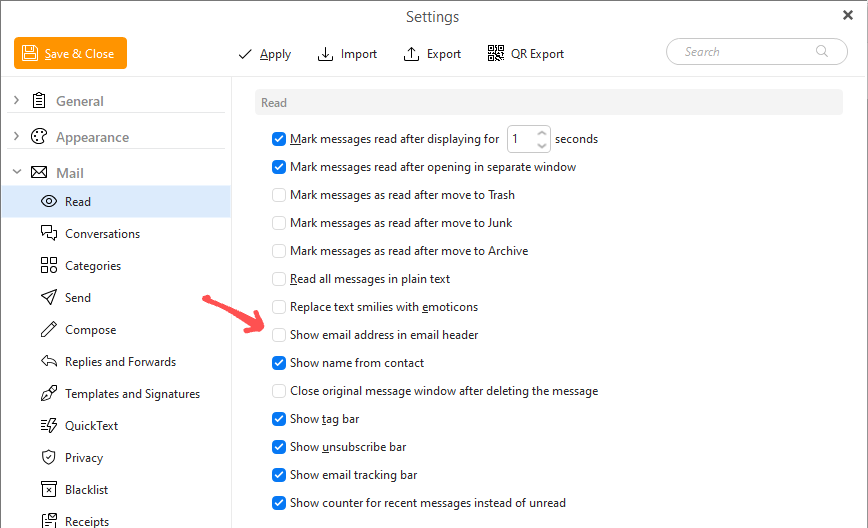The image size is (868, 528).
Task: Open Send settings page
Action: point(116,298)
